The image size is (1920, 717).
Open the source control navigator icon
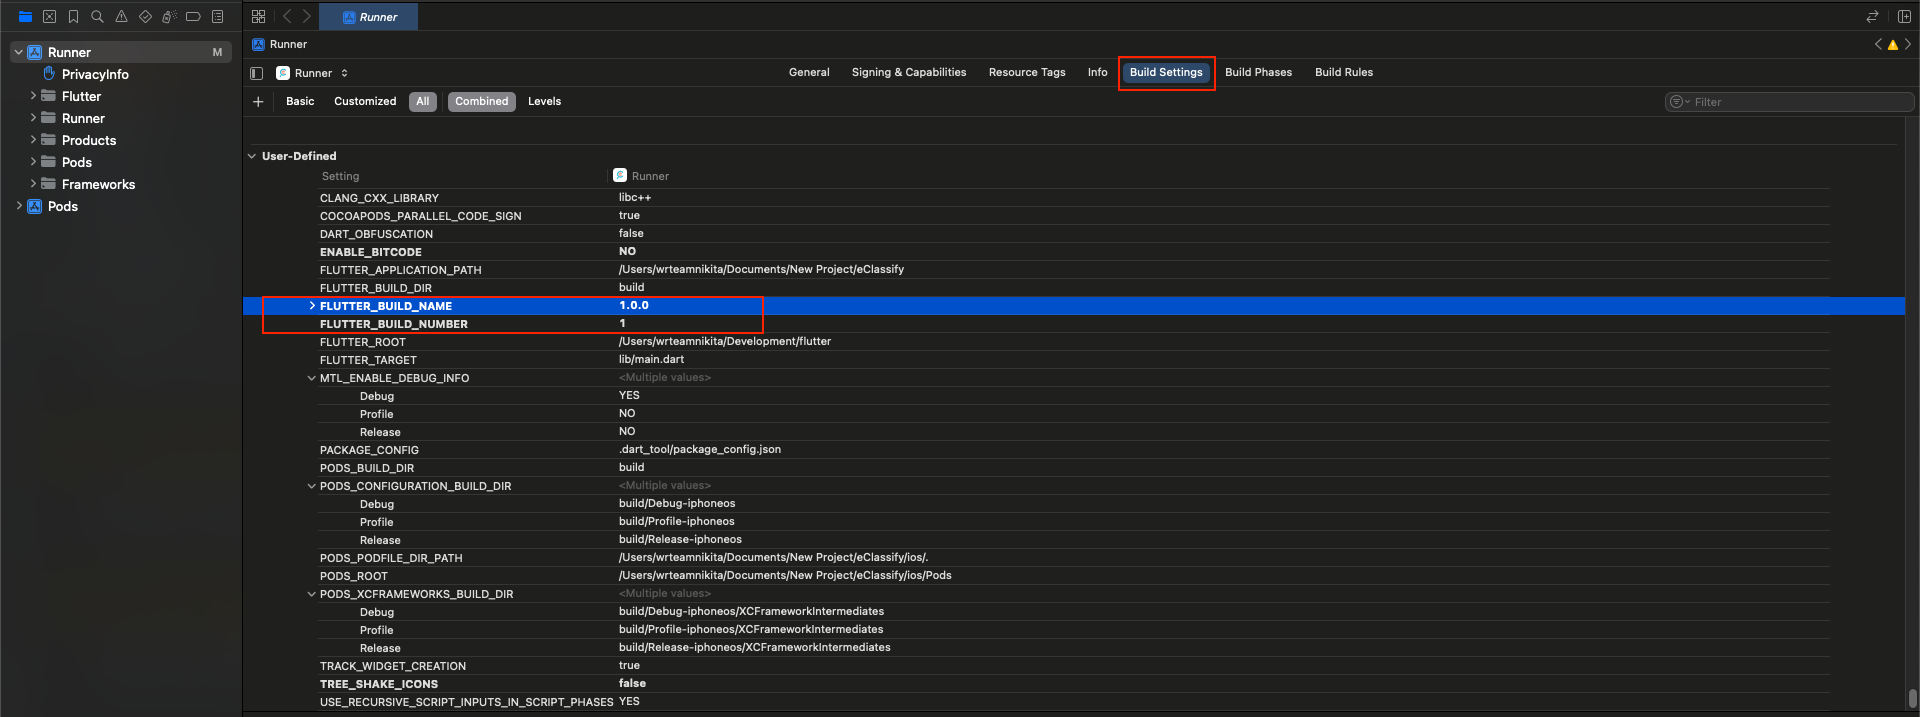[x=49, y=17]
